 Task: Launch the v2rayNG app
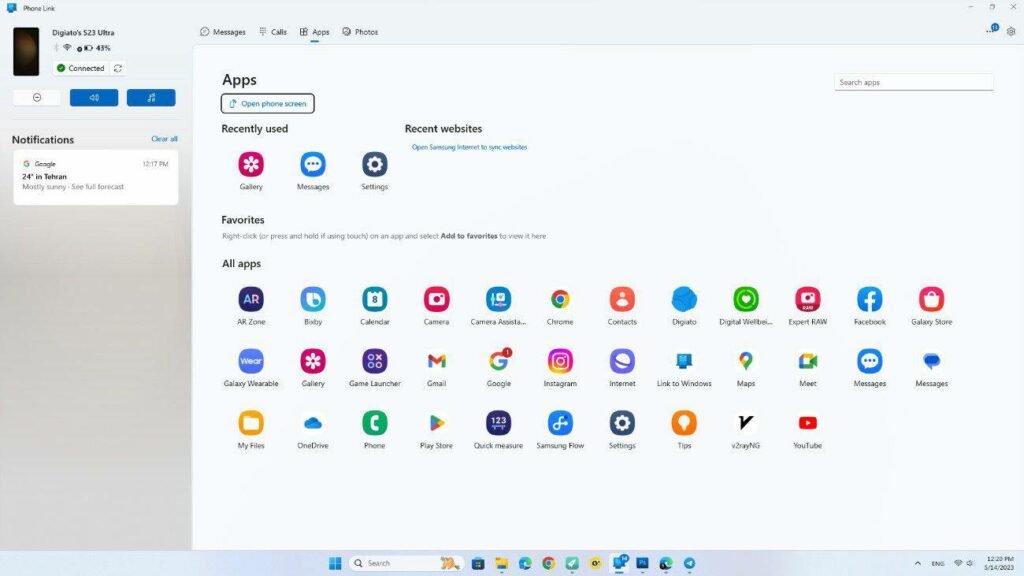745,423
